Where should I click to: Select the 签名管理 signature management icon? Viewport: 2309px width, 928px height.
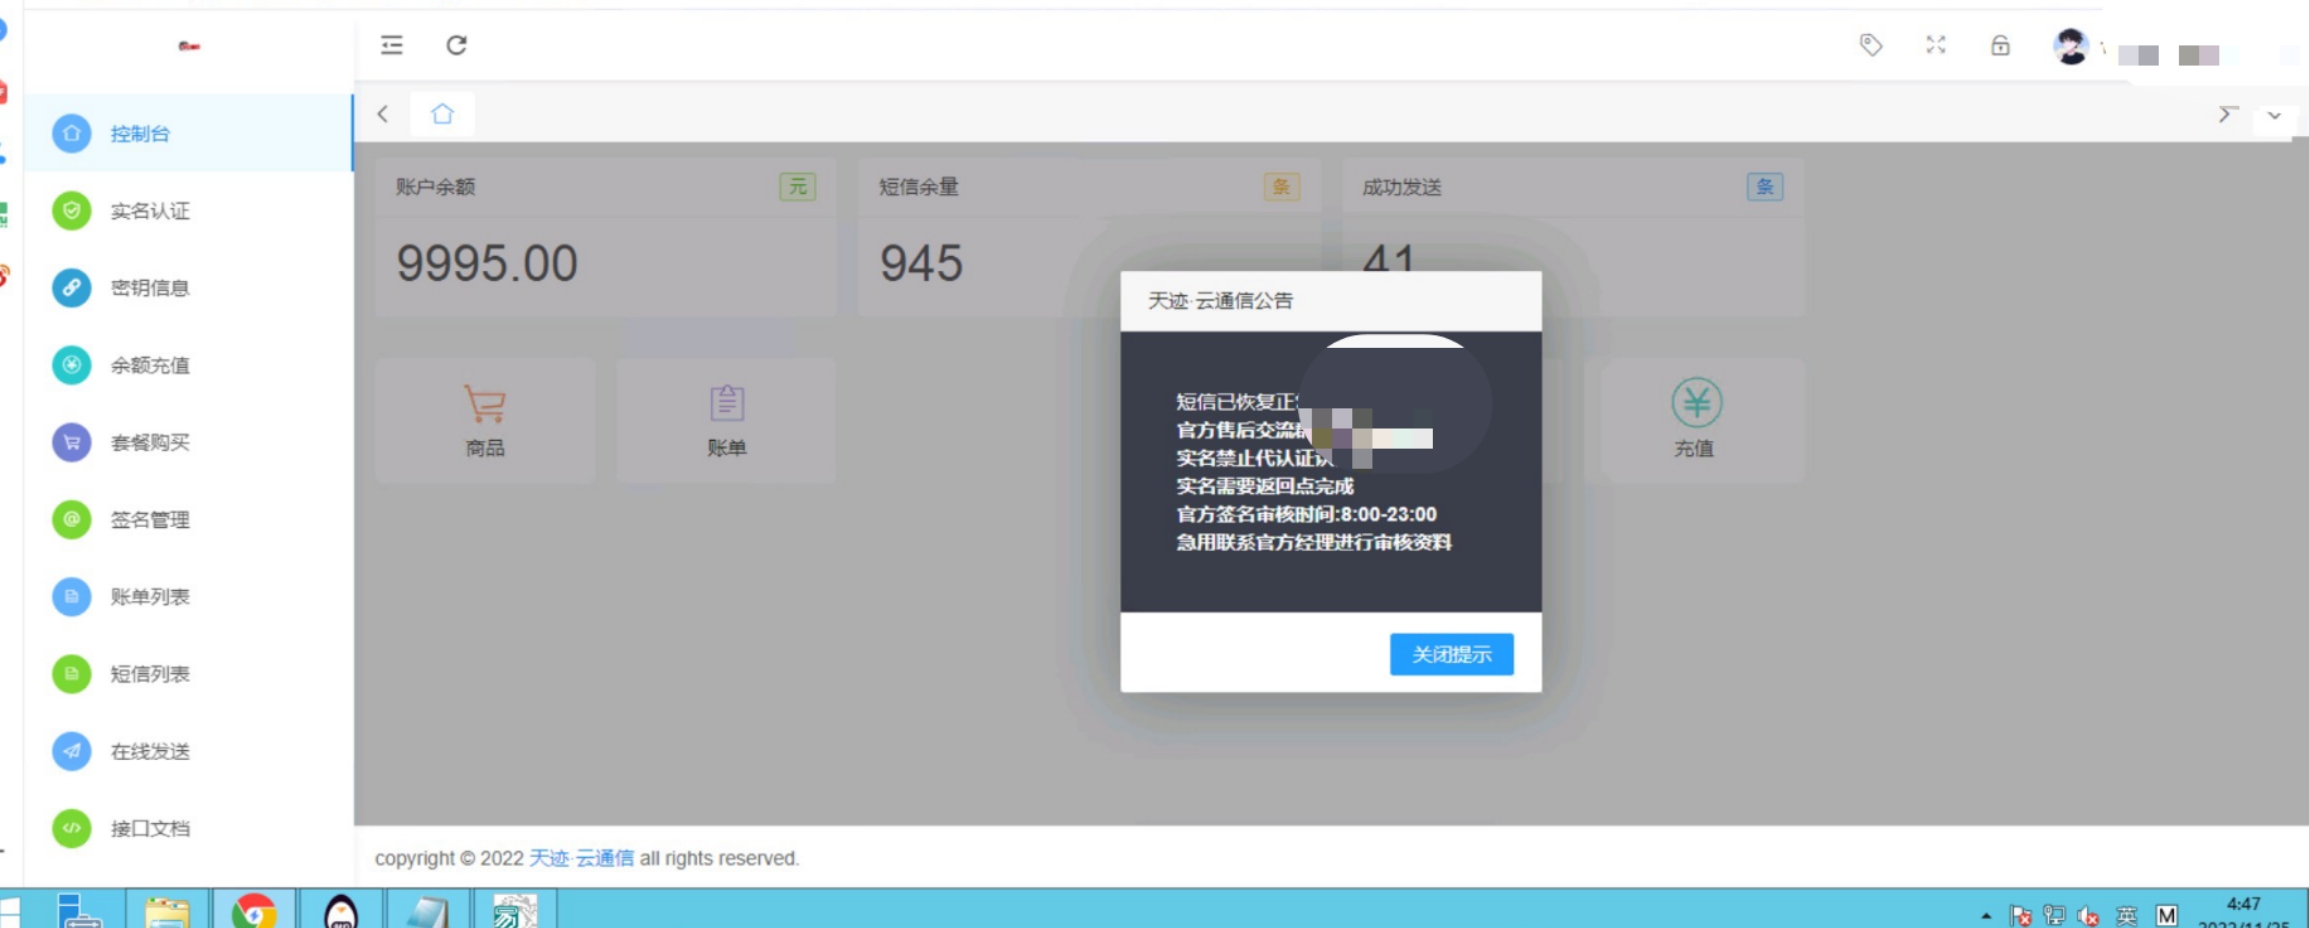(x=71, y=519)
